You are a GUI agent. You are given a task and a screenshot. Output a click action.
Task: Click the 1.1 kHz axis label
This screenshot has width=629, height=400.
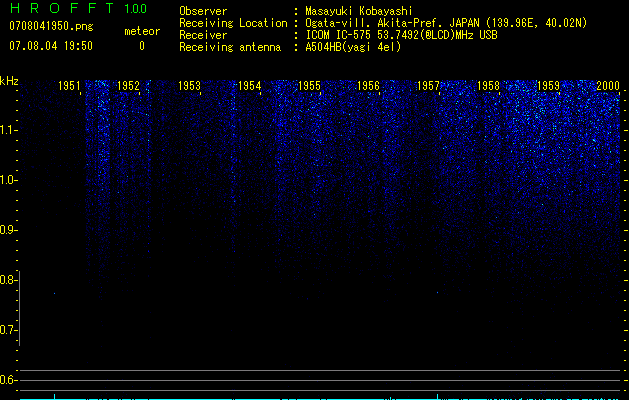pos(7,130)
